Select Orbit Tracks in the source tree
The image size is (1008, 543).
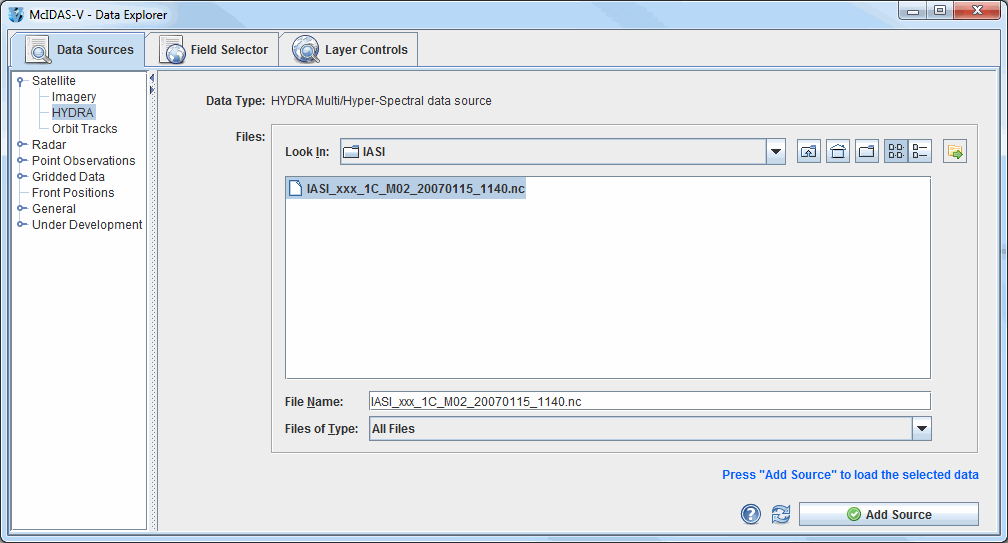click(x=85, y=129)
